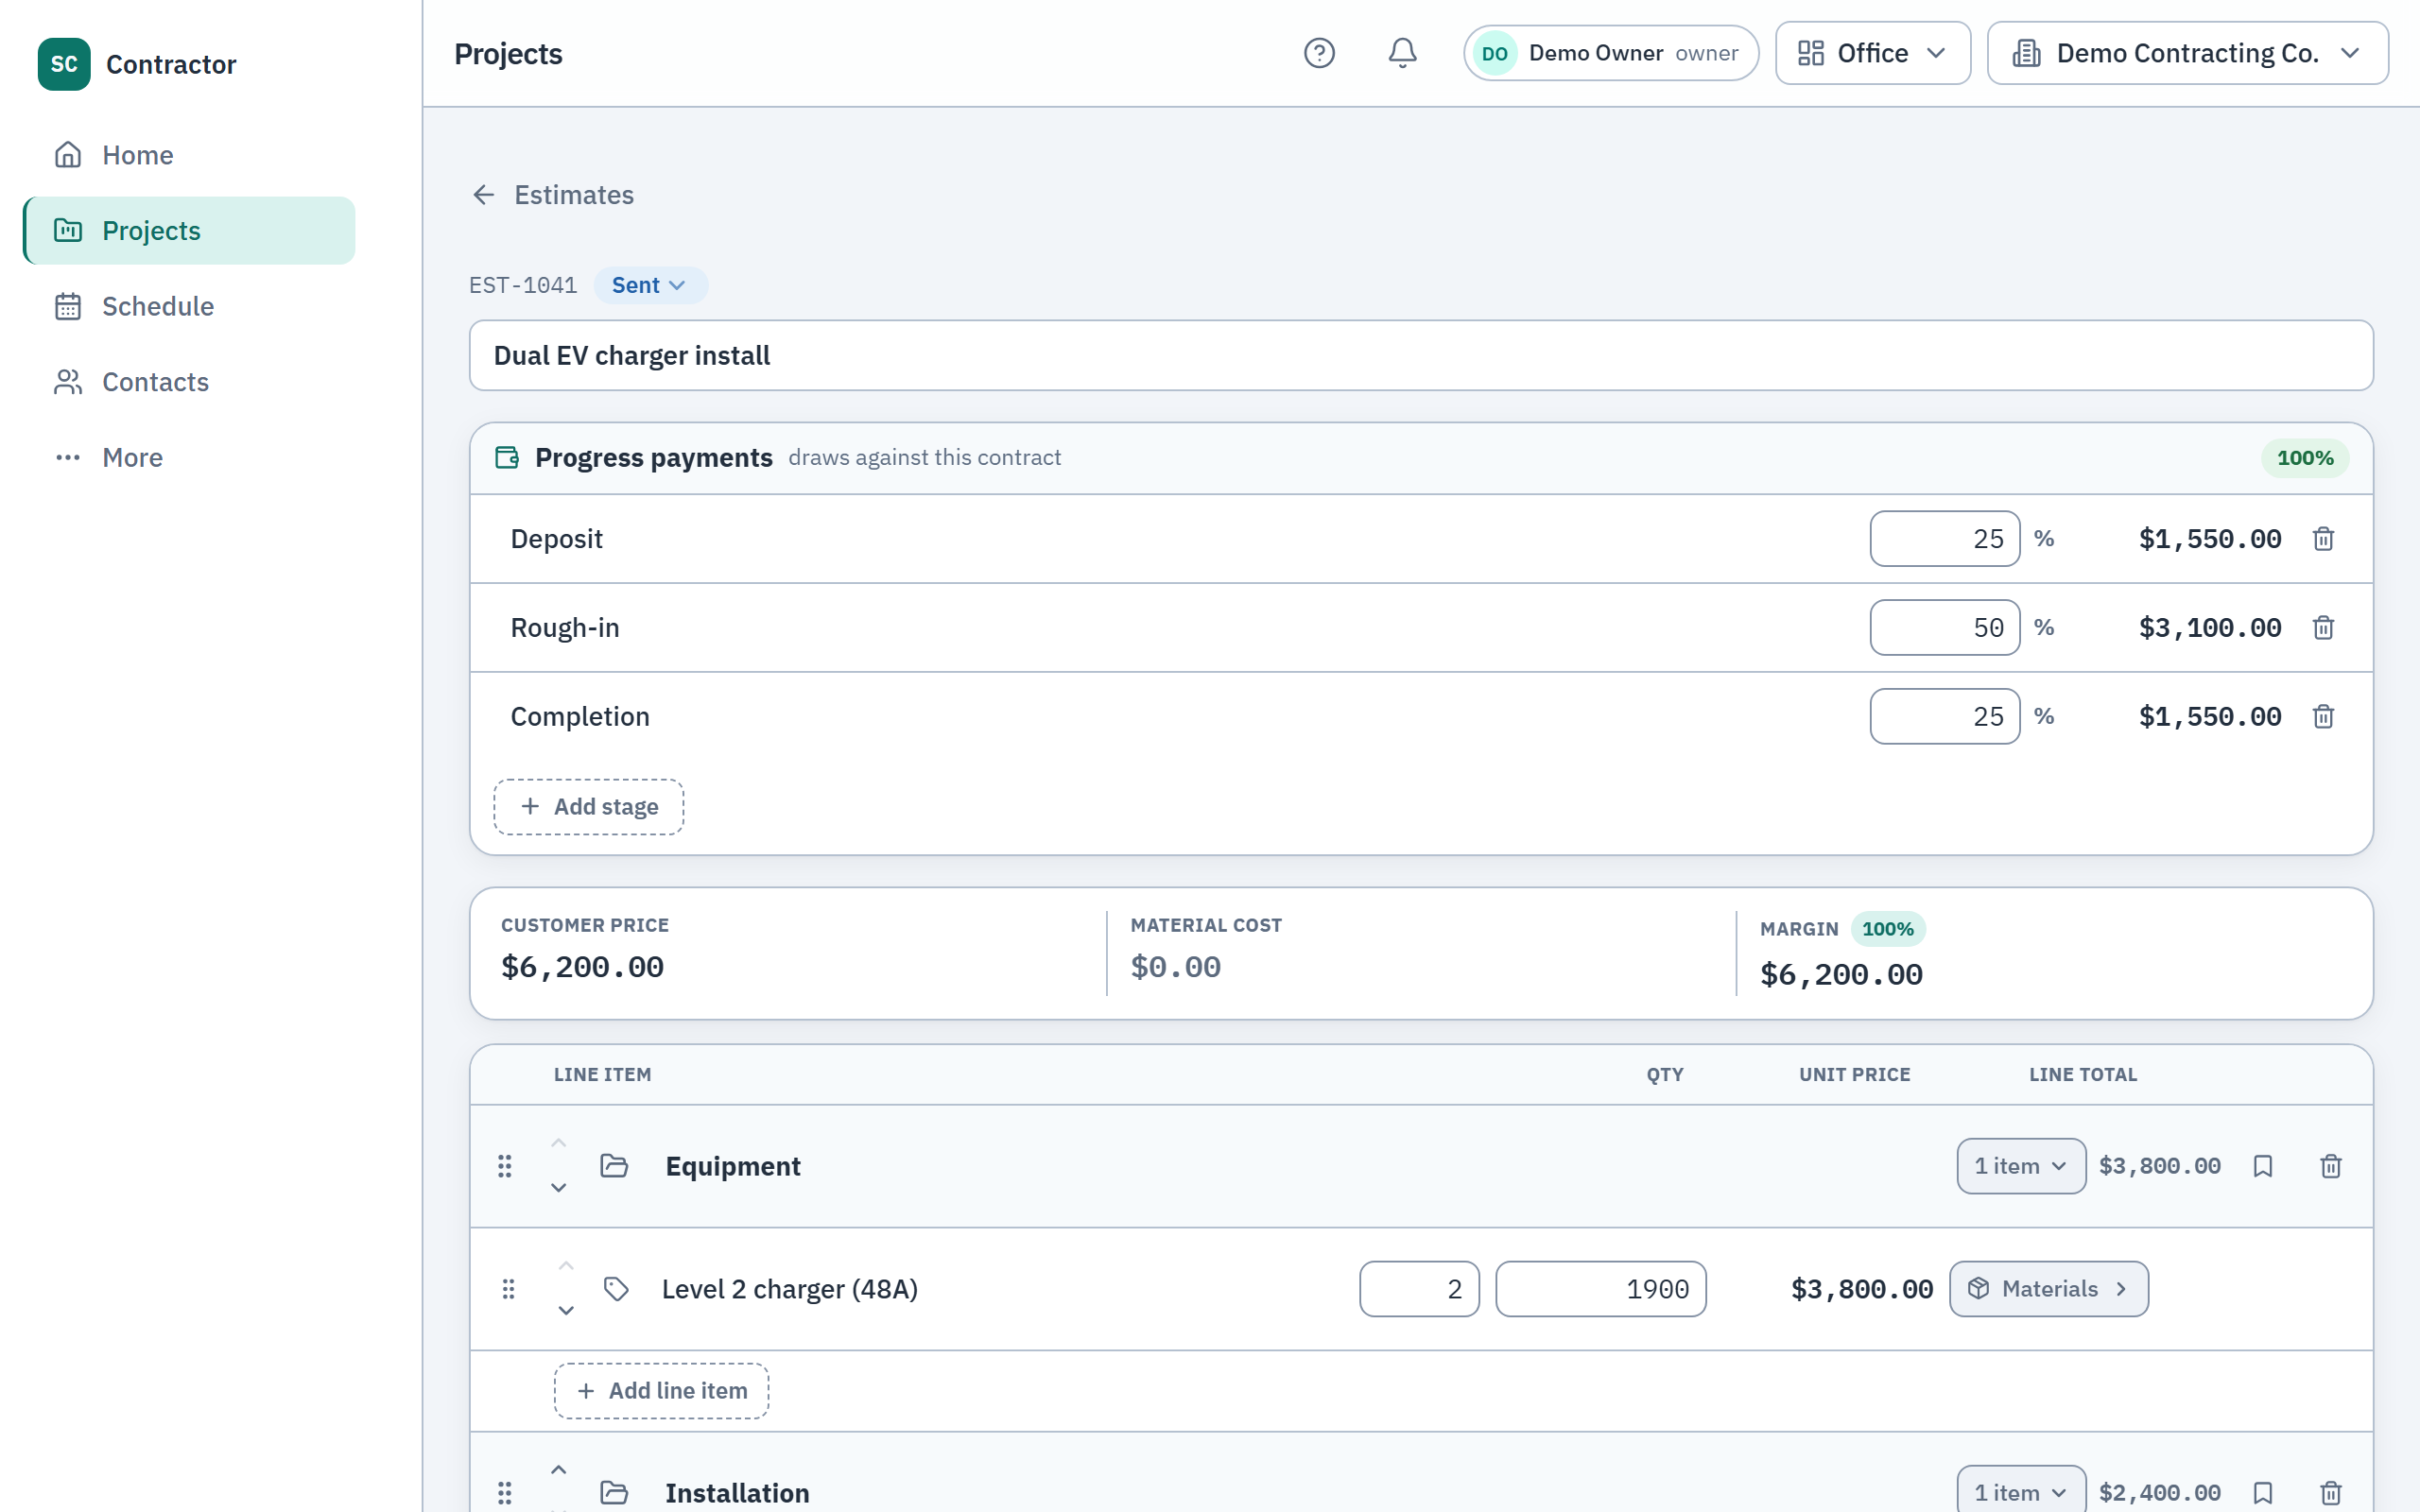Edit the Deposit percentage field

click(1945, 539)
